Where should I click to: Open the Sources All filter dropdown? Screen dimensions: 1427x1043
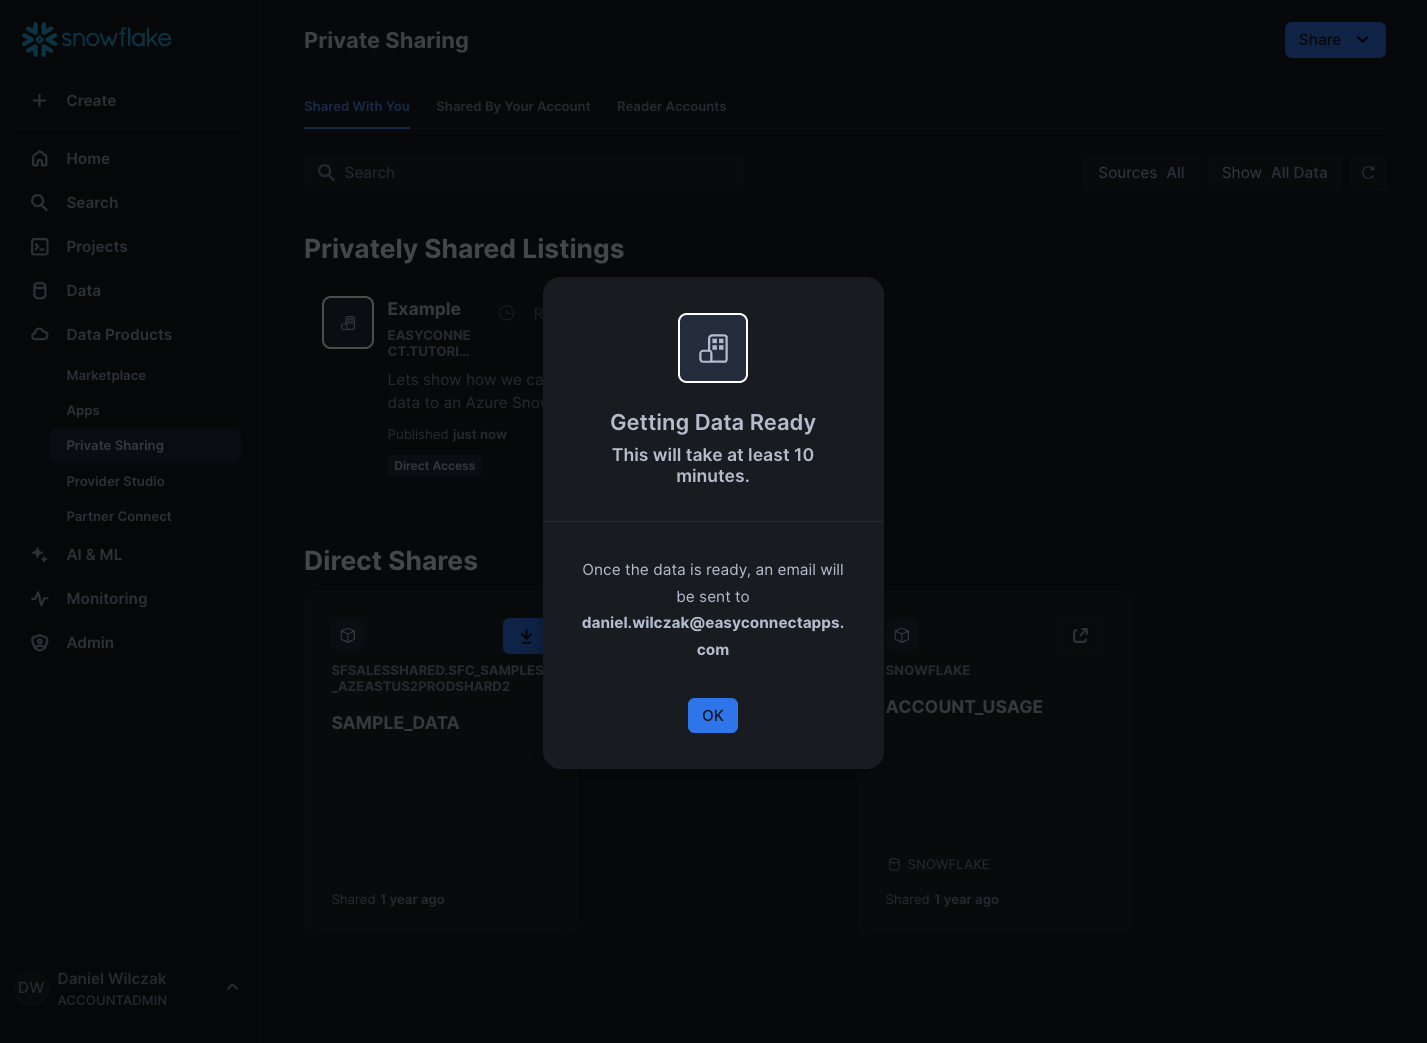1140,173
